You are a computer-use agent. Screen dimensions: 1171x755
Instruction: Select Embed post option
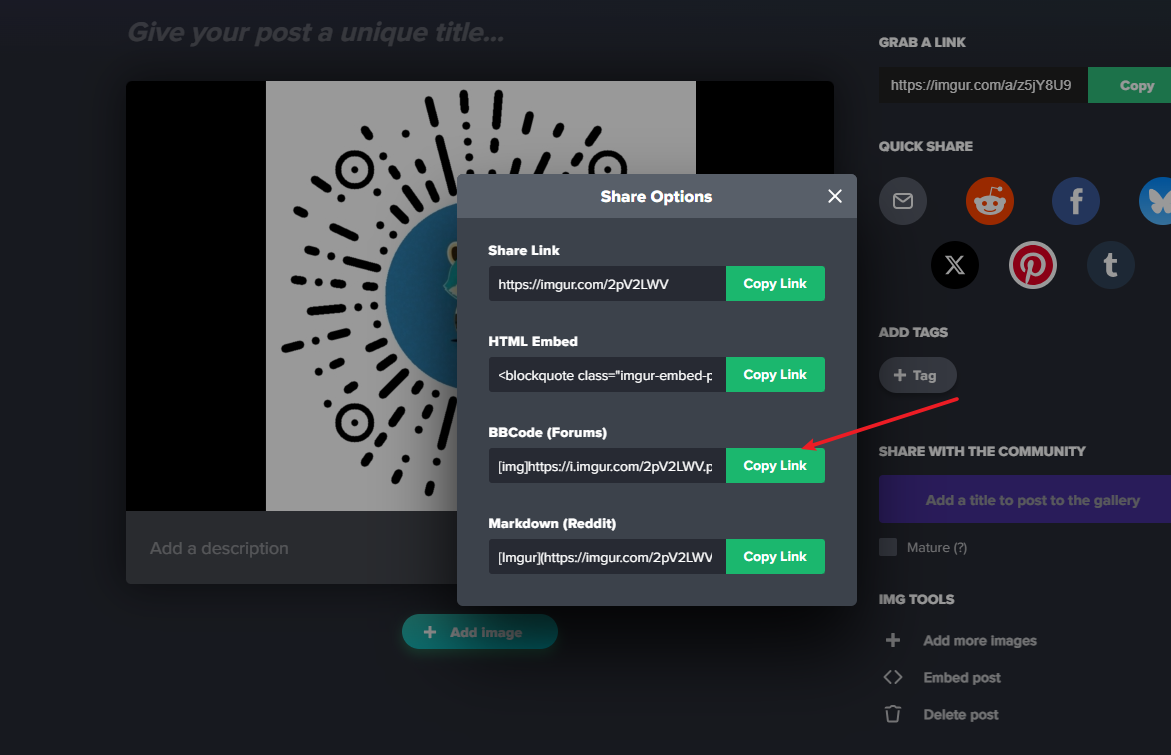tap(961, 677)
